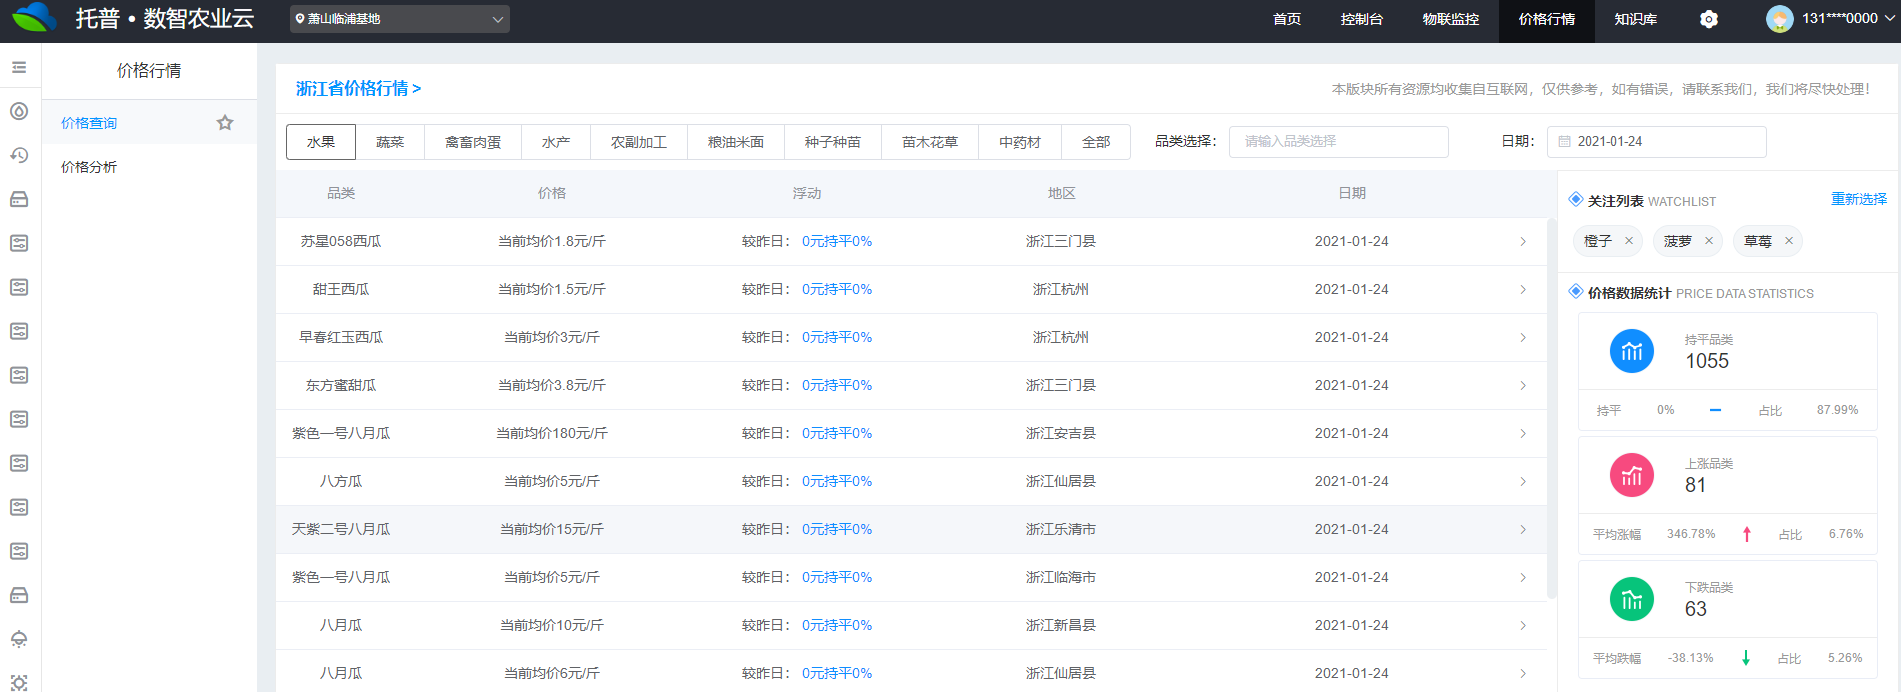
Task: Open 价格查询 in the side menu
Action: point(149,122)
